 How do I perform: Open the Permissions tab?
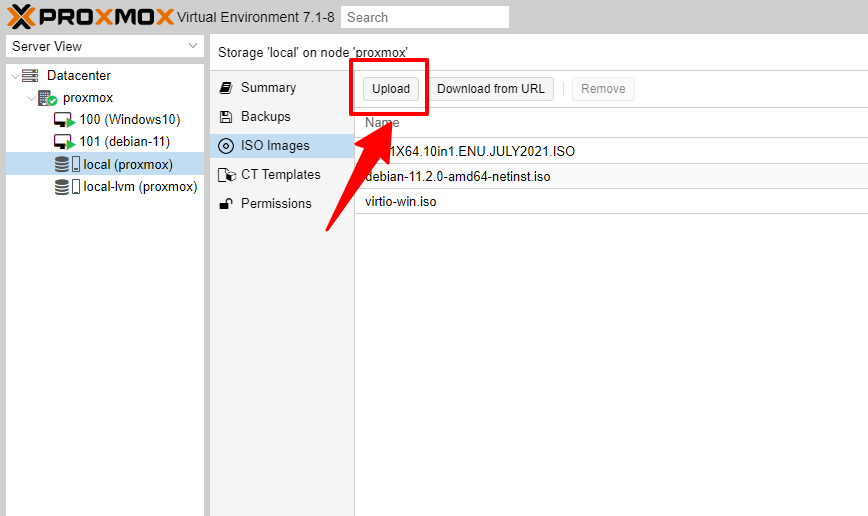pyautogui.click(x=282, y=203)
